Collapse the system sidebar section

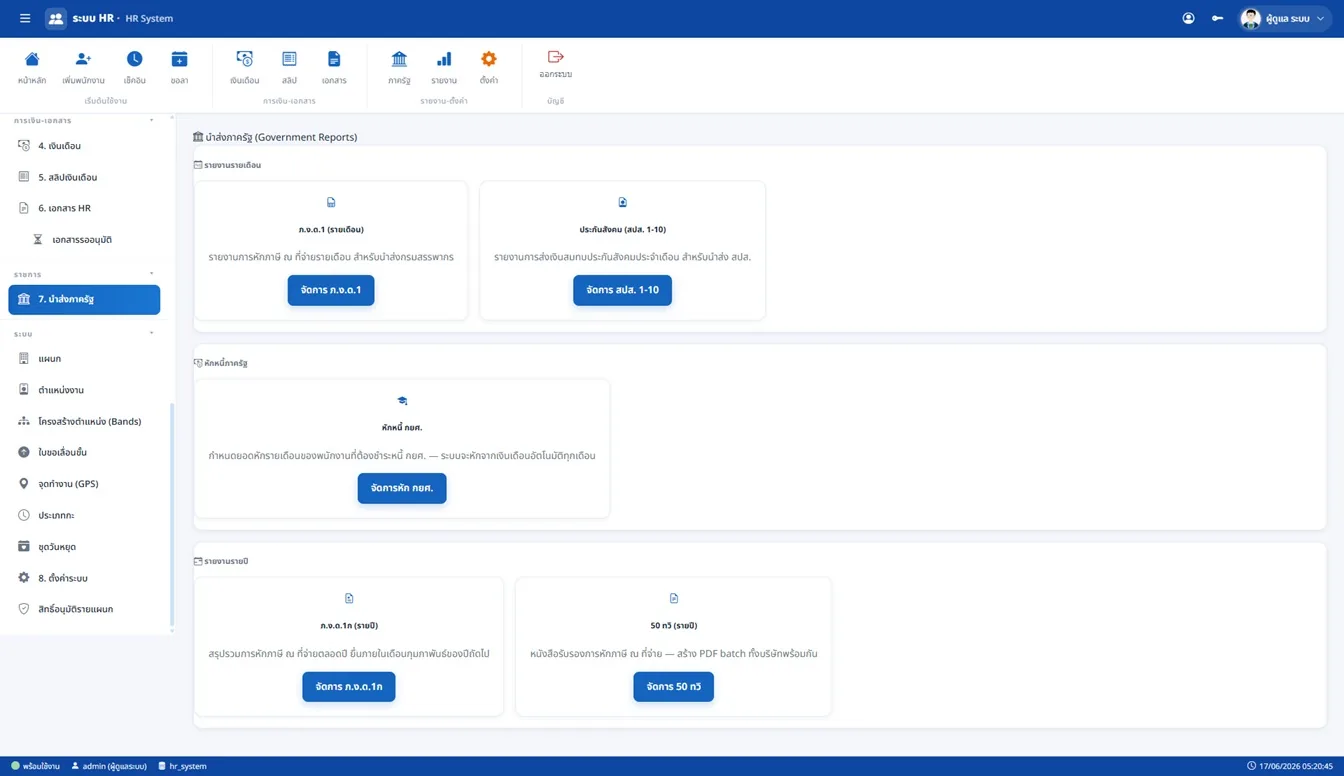152,333
